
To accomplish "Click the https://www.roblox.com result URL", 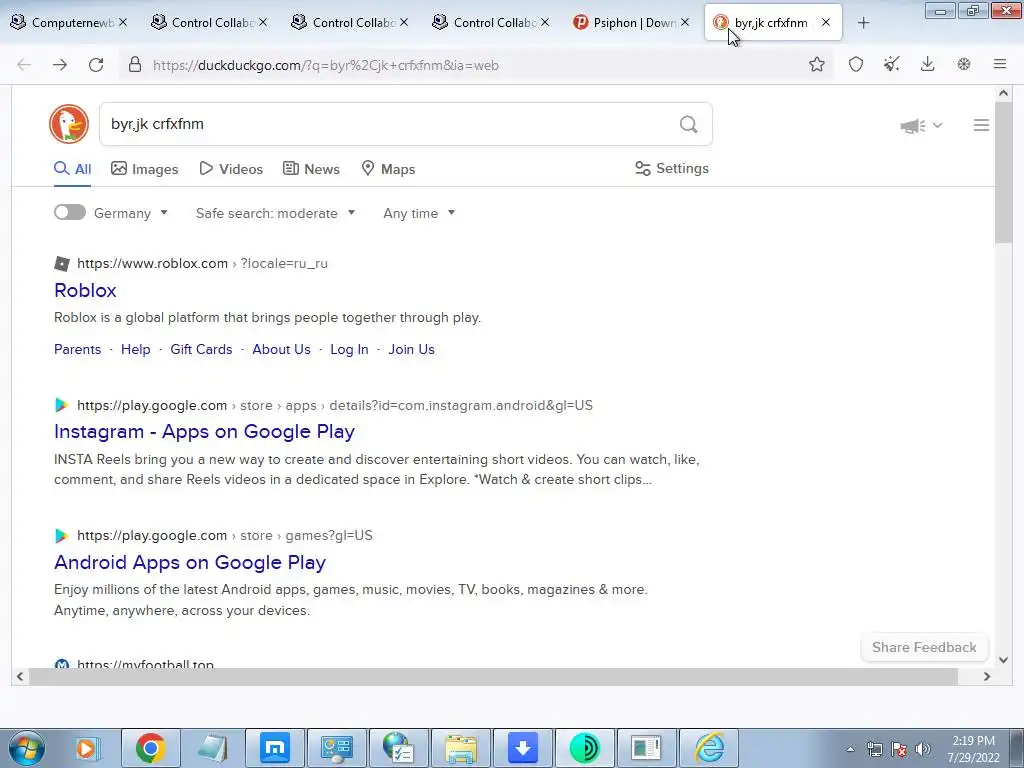I will (152, 264).
